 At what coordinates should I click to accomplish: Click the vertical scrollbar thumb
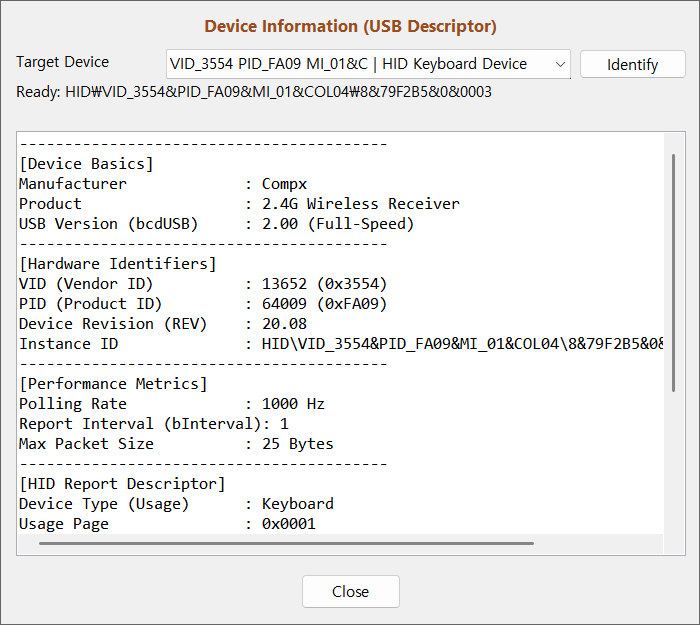pyautogui.click(x=673, y=273)
